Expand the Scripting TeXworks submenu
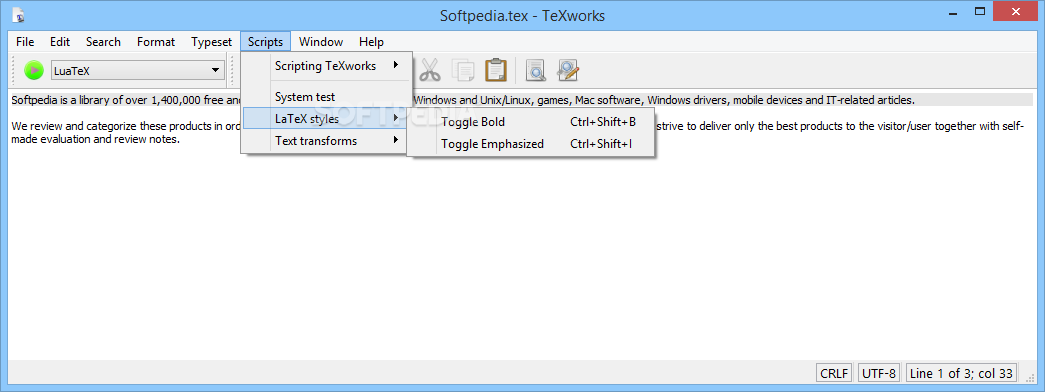 point(327,65)
